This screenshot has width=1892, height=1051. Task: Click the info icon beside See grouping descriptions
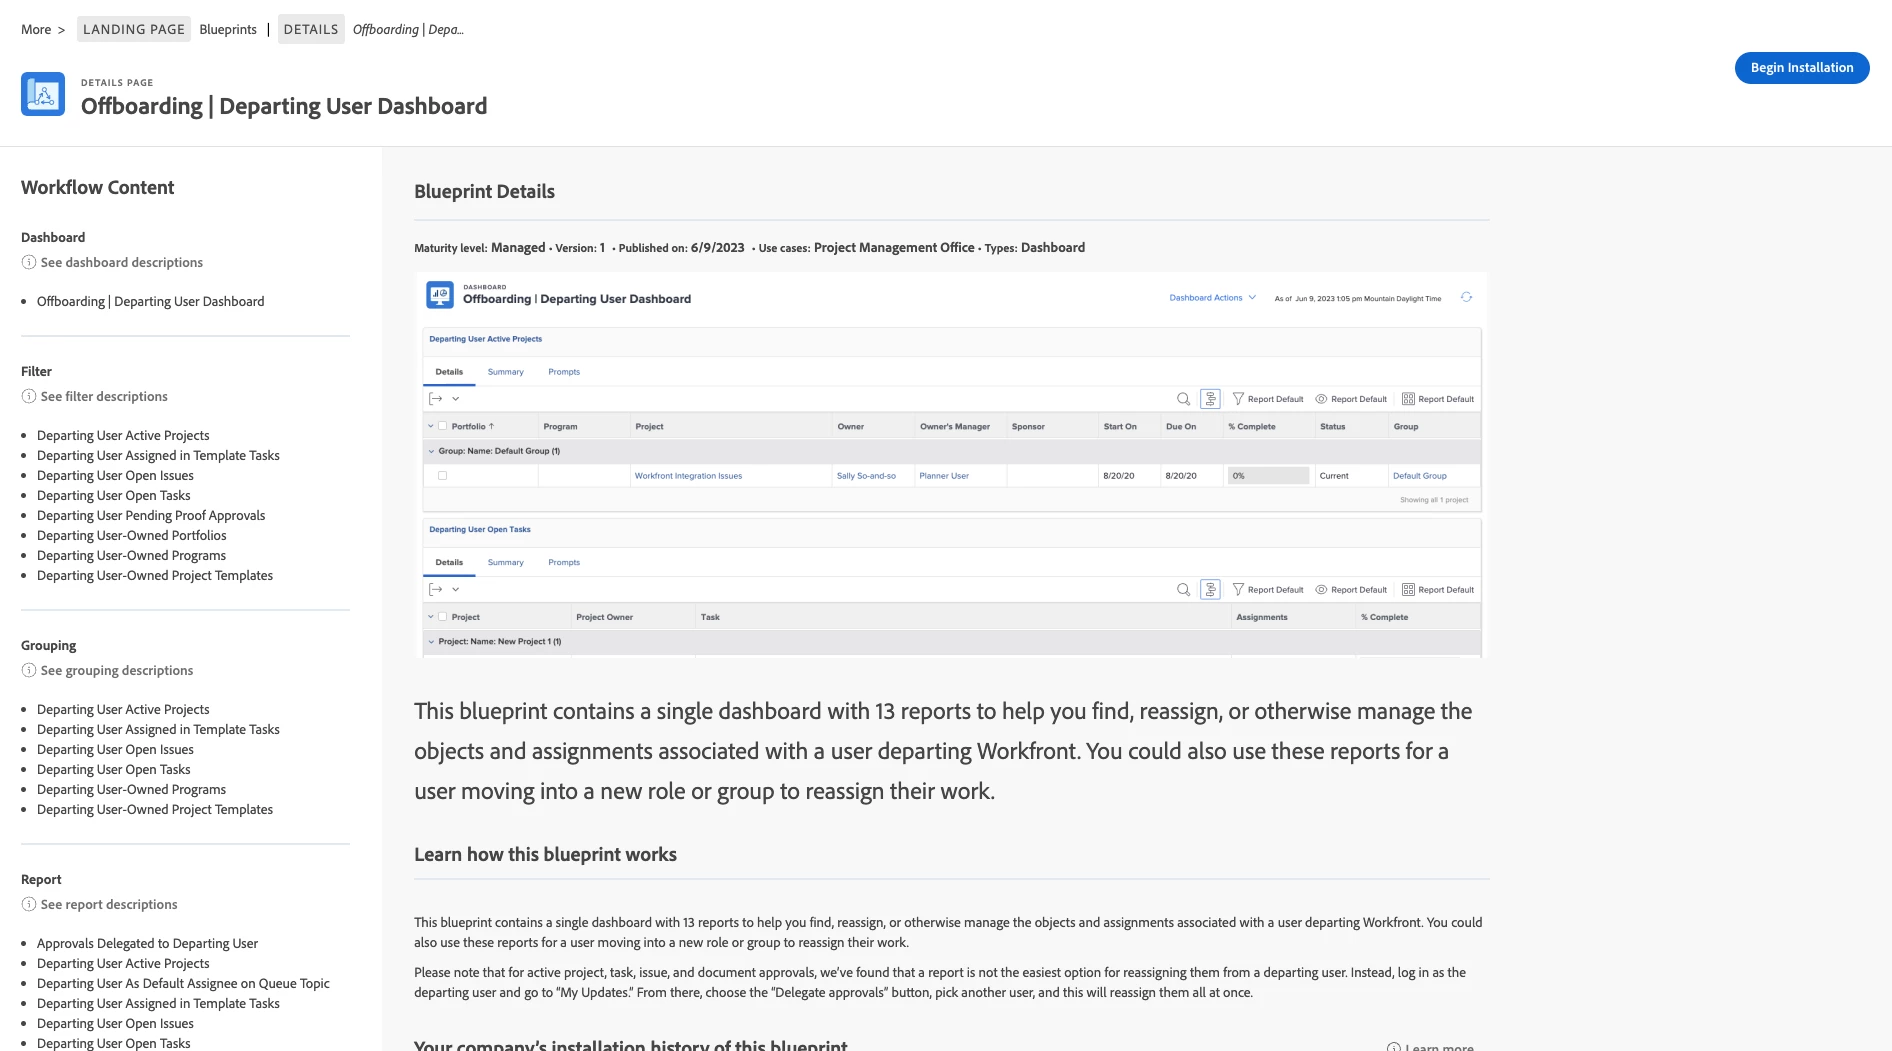coord(29,670)
